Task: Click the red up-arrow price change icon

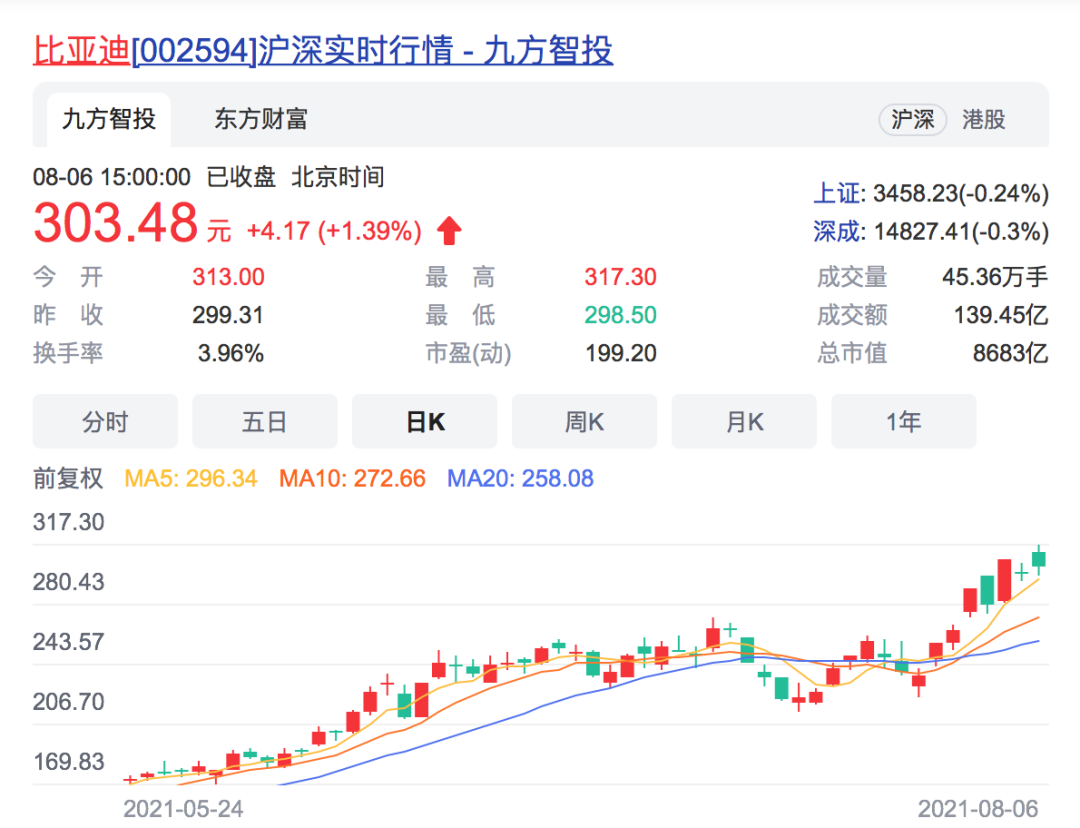Action: pos(449,232)
